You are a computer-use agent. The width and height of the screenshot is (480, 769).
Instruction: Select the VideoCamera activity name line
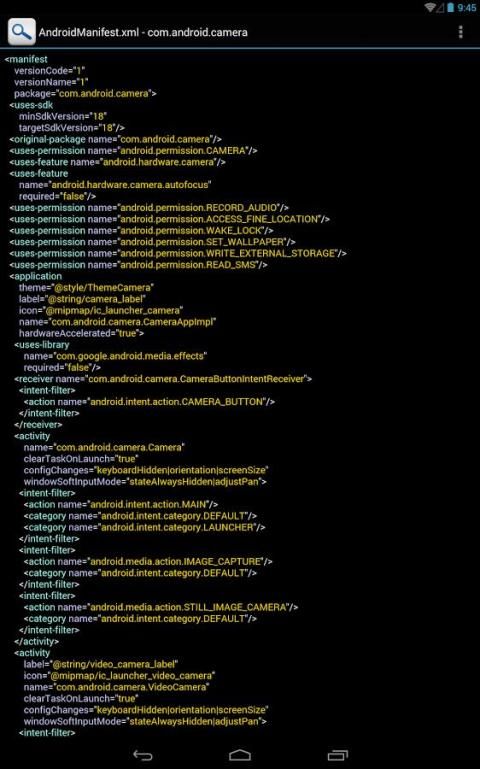point(116,687)
